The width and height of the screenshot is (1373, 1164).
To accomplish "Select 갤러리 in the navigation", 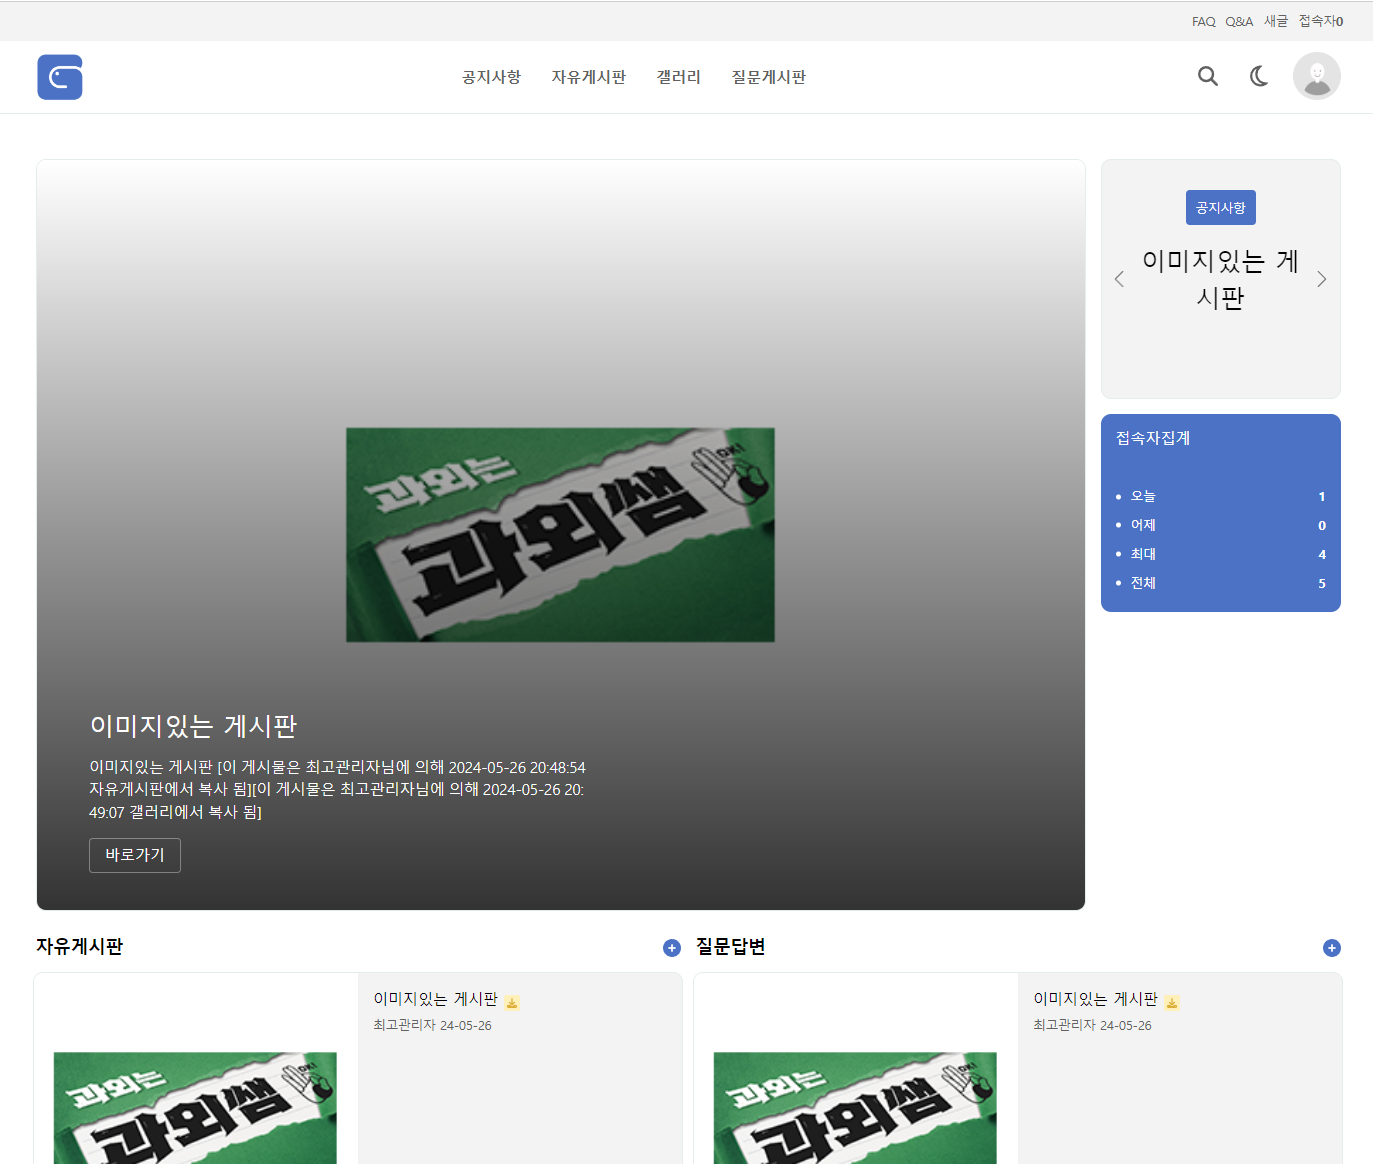I will tap(678, 77).
